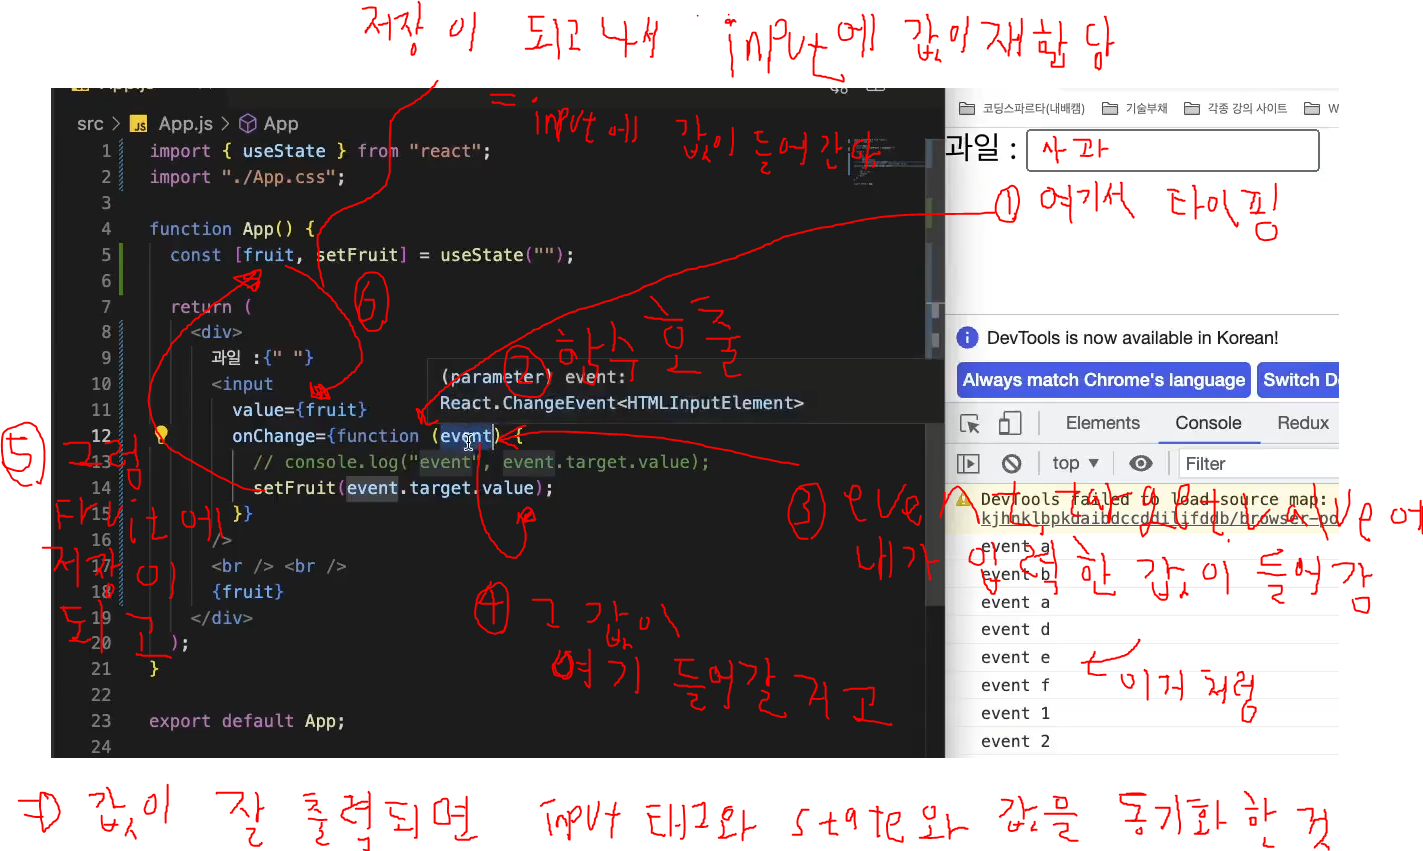Click line number 23 in the gutter
The height and width of the screenshot is (851, 1423).
point(101,721)
